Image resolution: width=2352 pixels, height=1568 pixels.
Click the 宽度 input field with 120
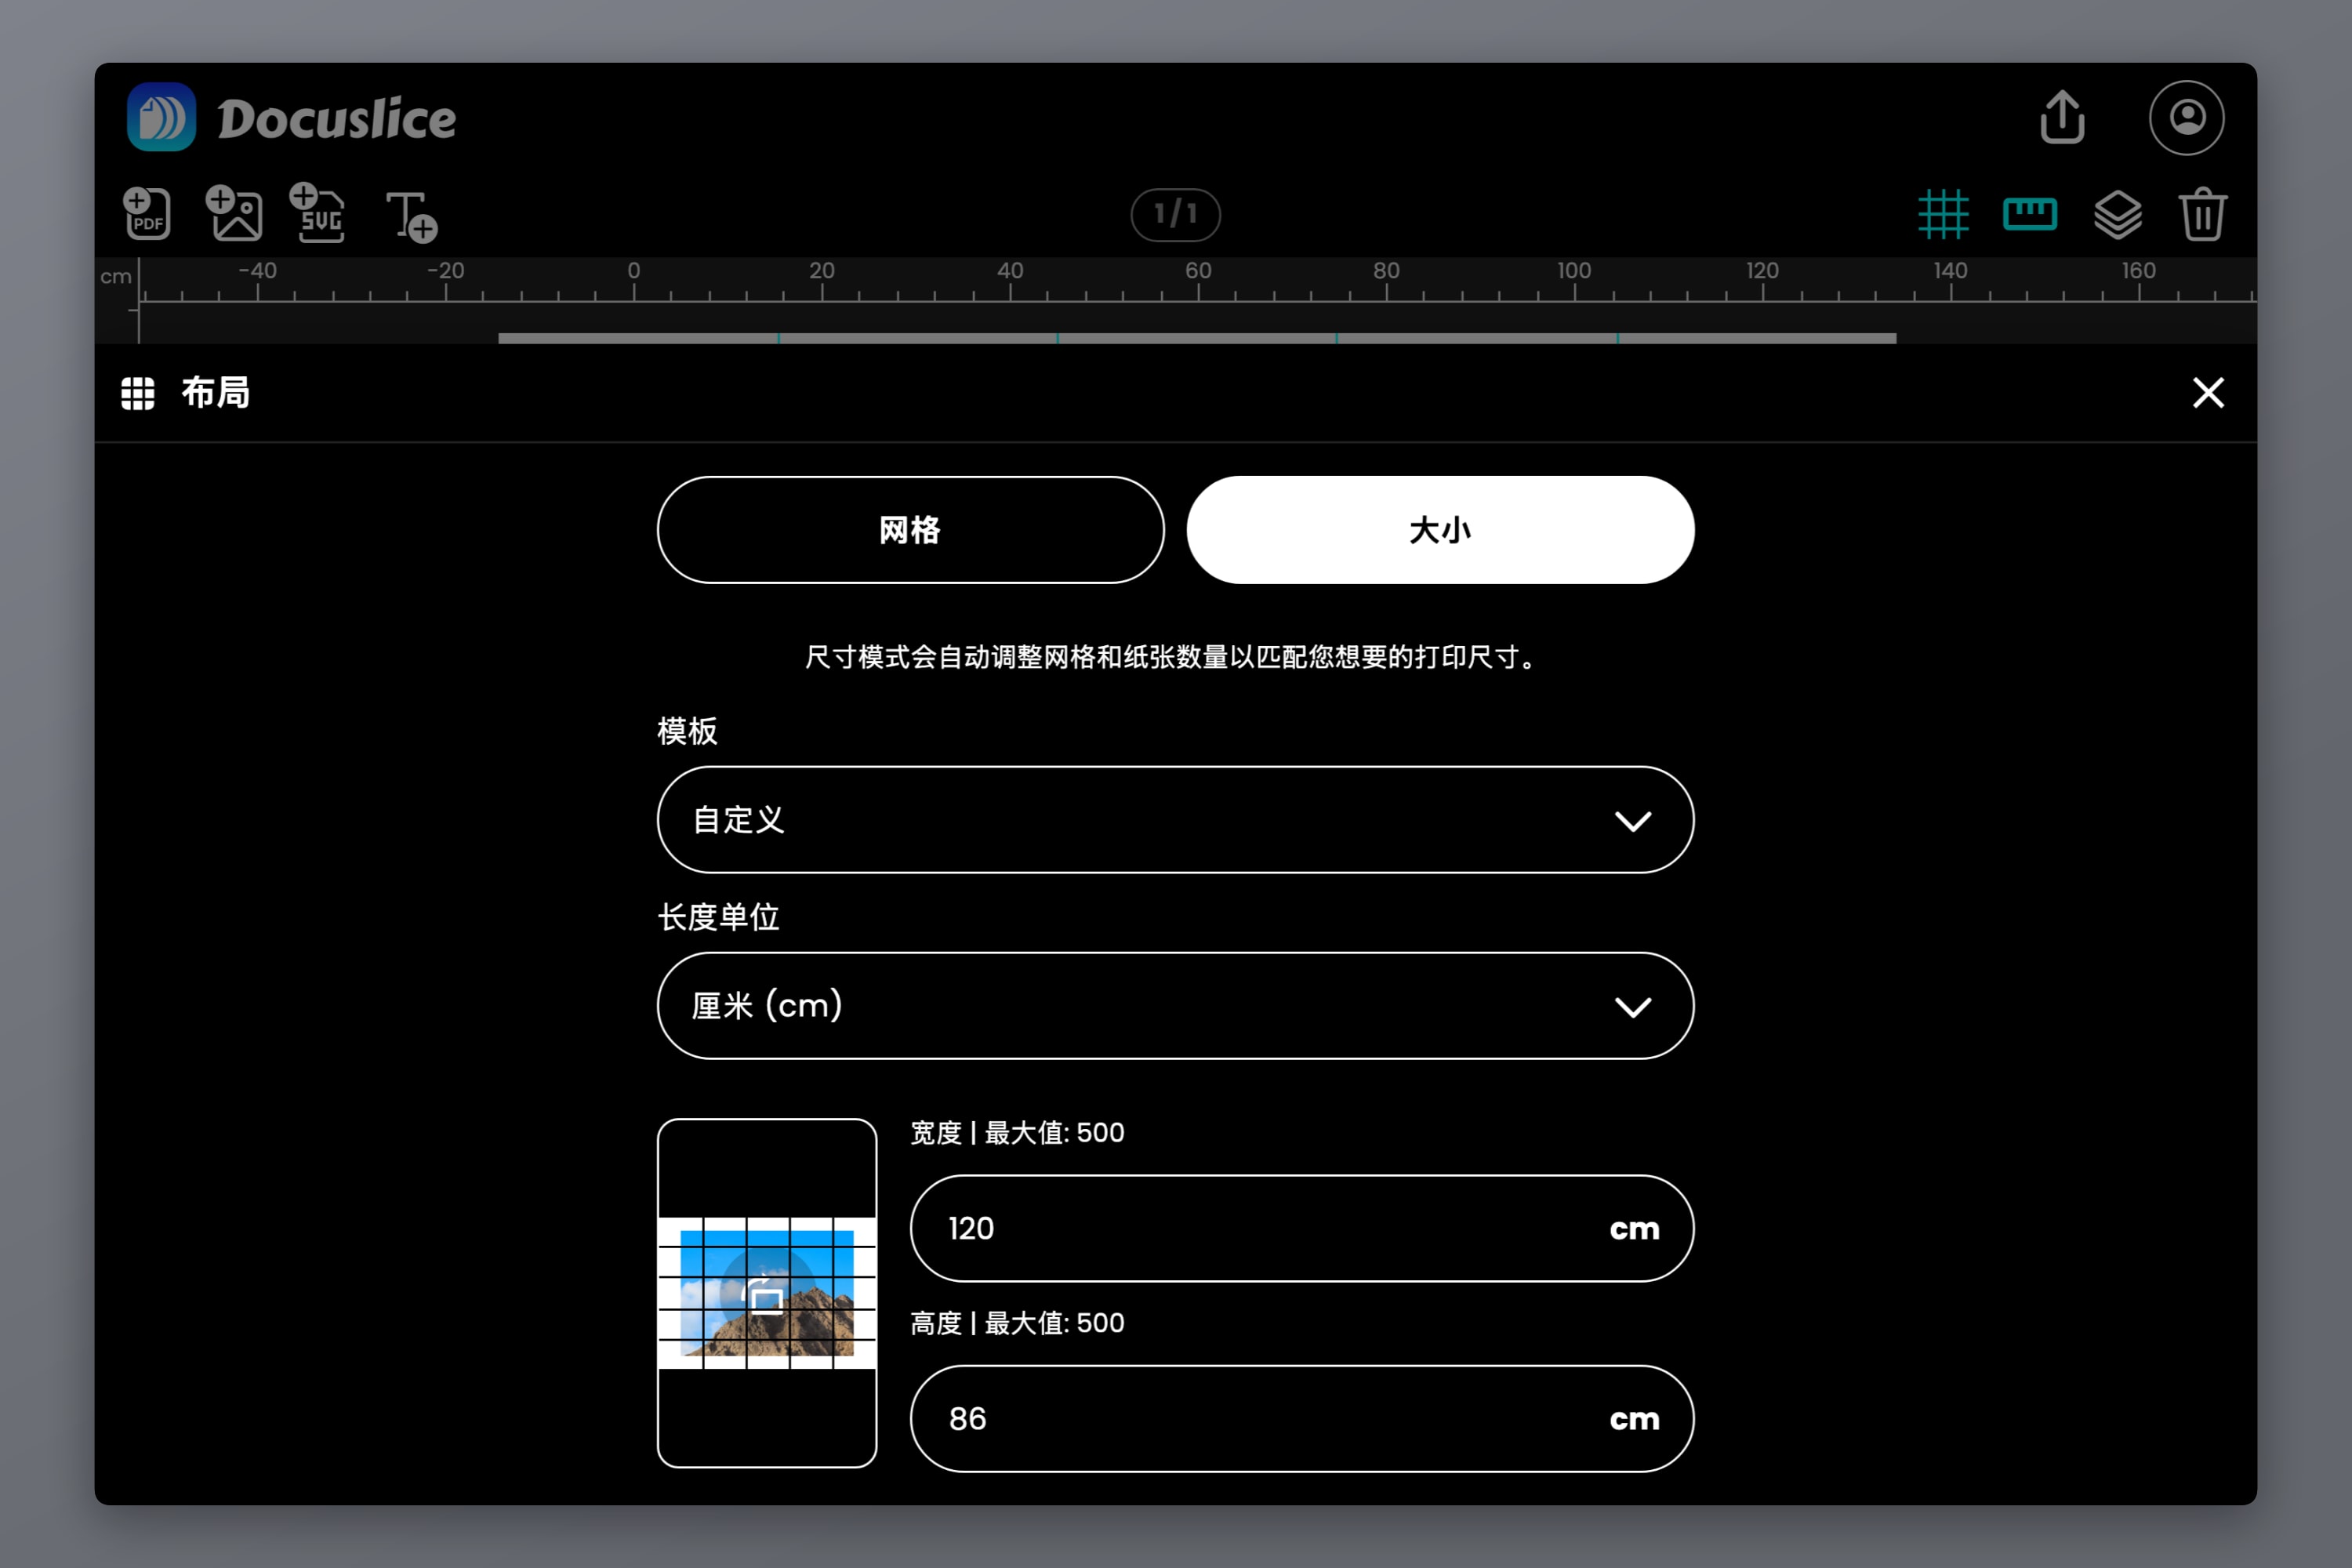coord(1302,1228)
